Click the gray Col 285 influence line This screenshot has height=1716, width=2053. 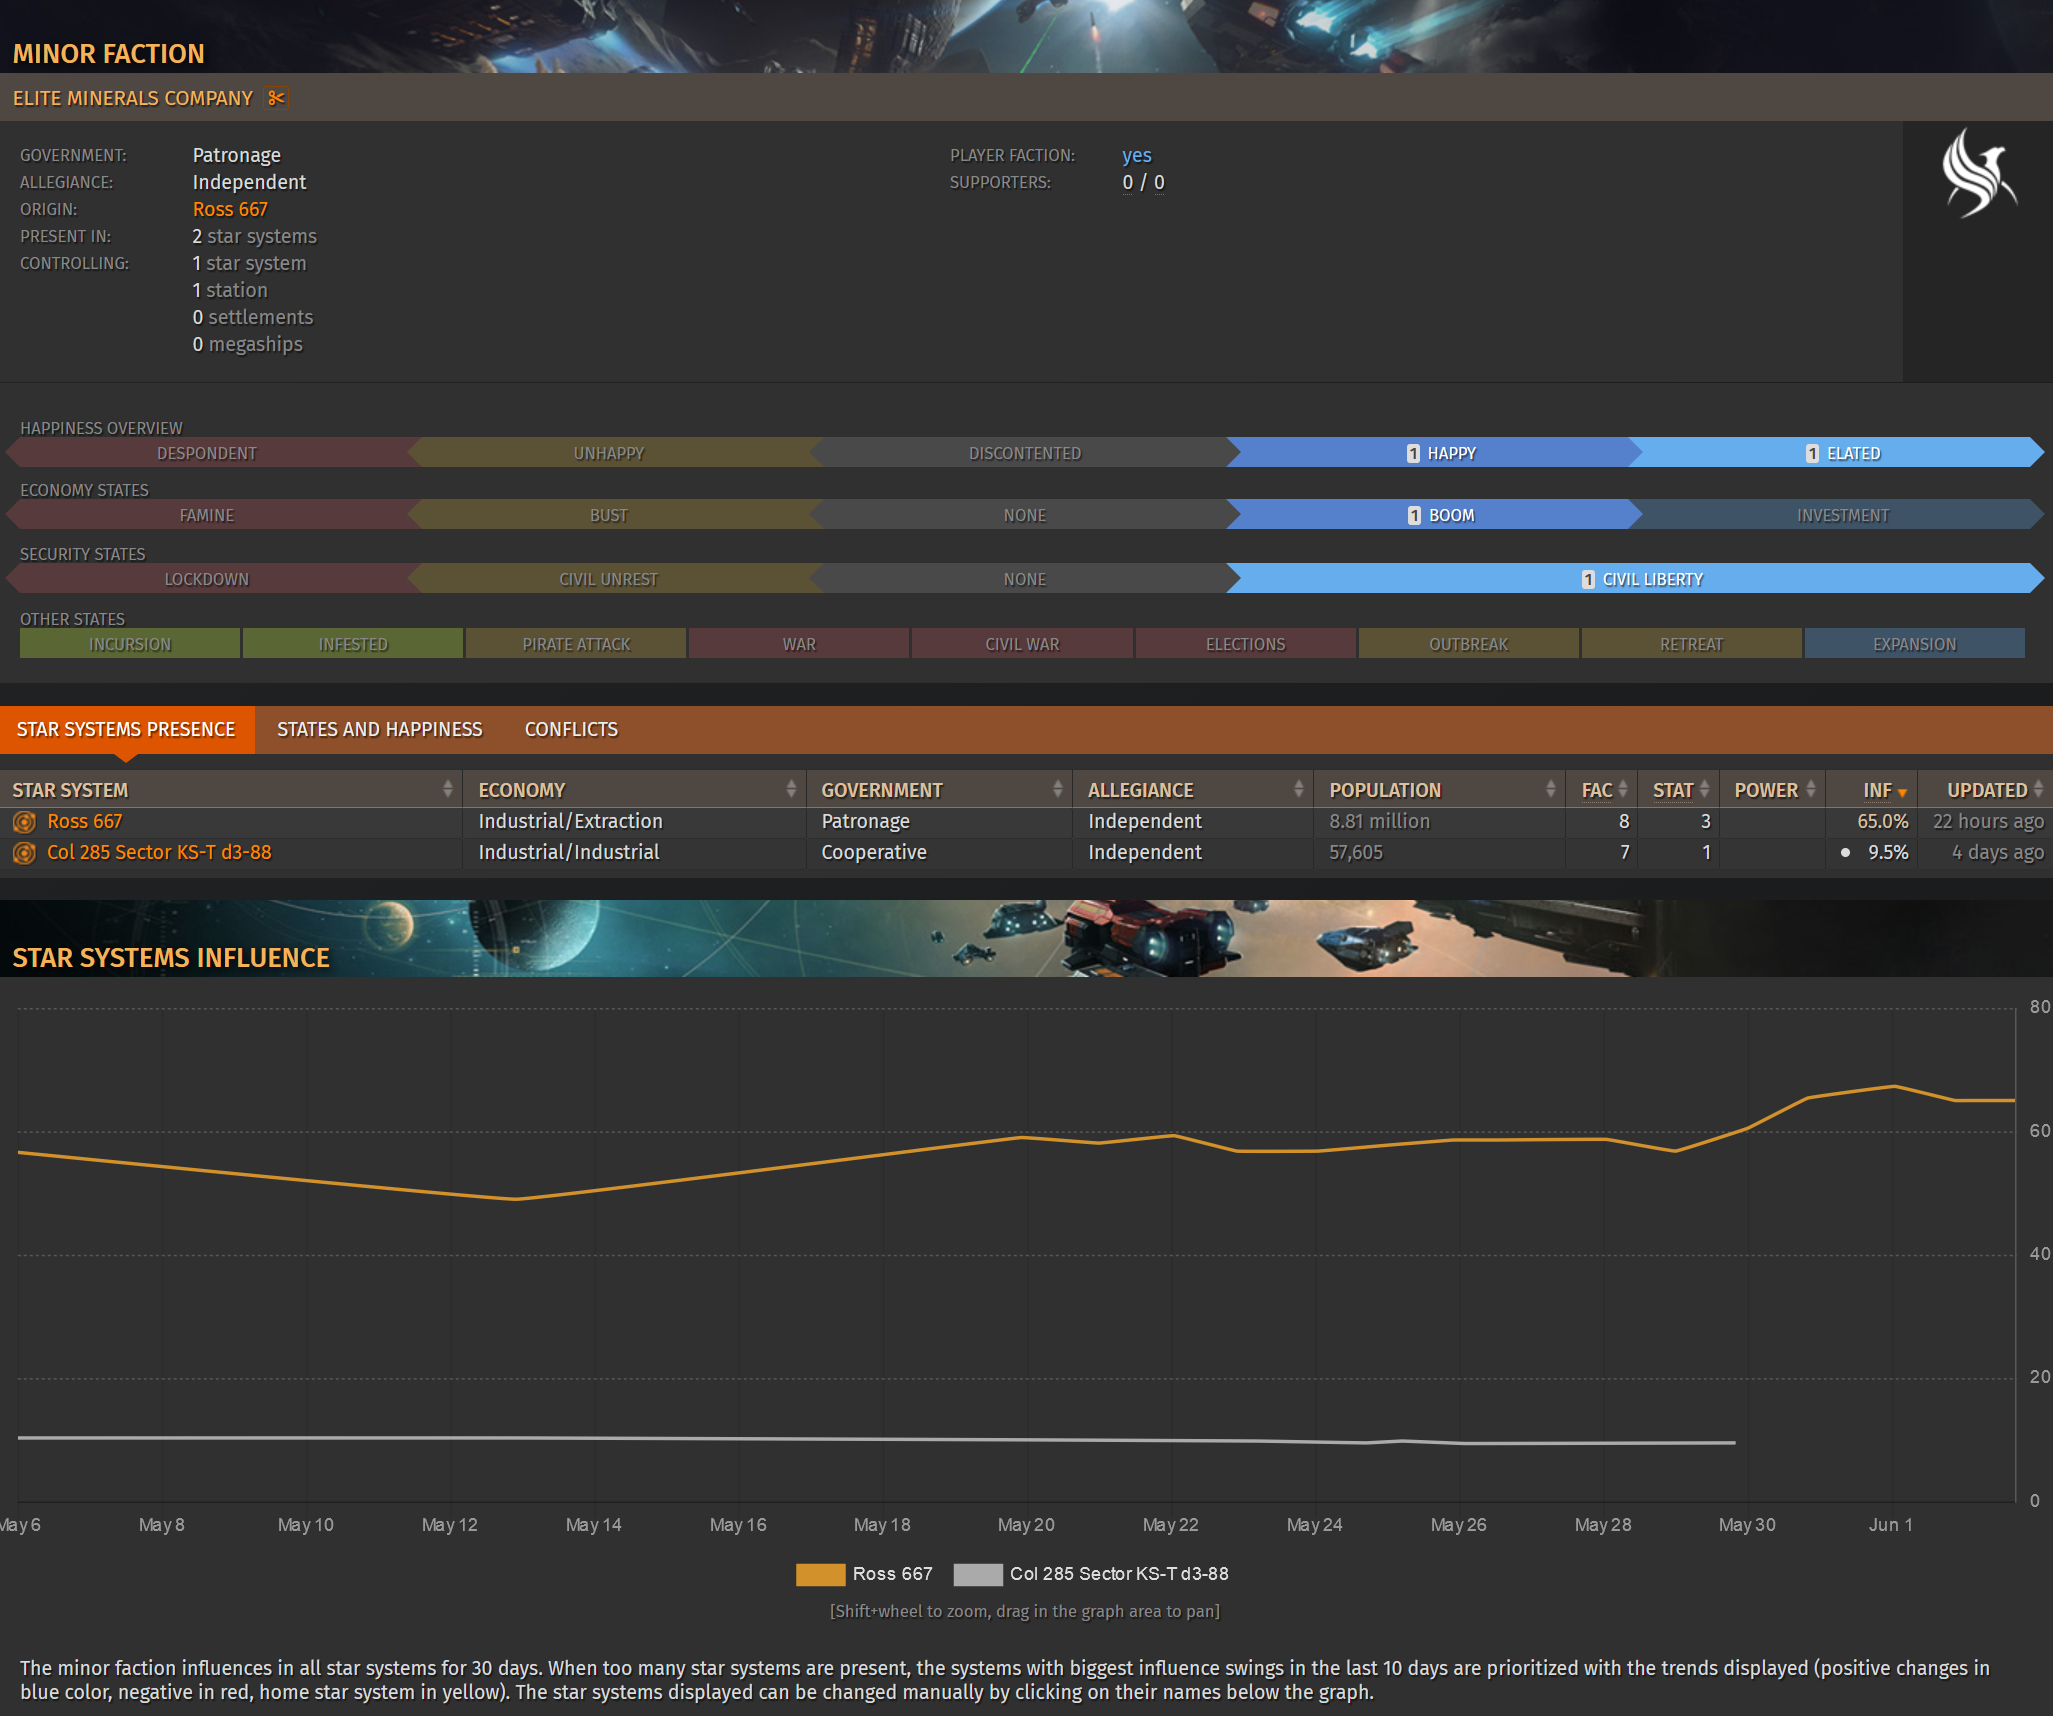(877, 1439)
